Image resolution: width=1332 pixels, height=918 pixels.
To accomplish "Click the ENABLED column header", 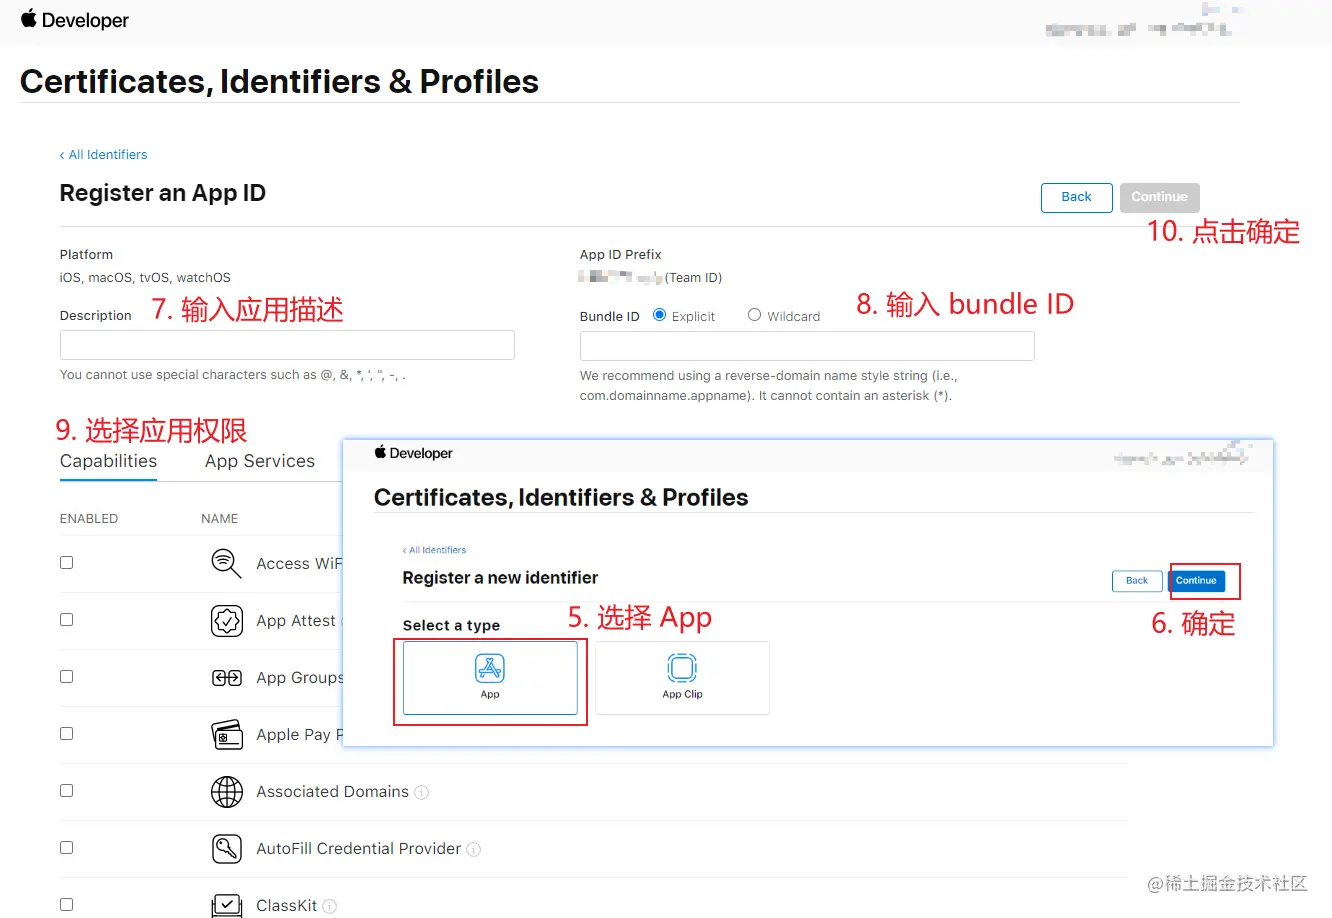I will 89,519.
